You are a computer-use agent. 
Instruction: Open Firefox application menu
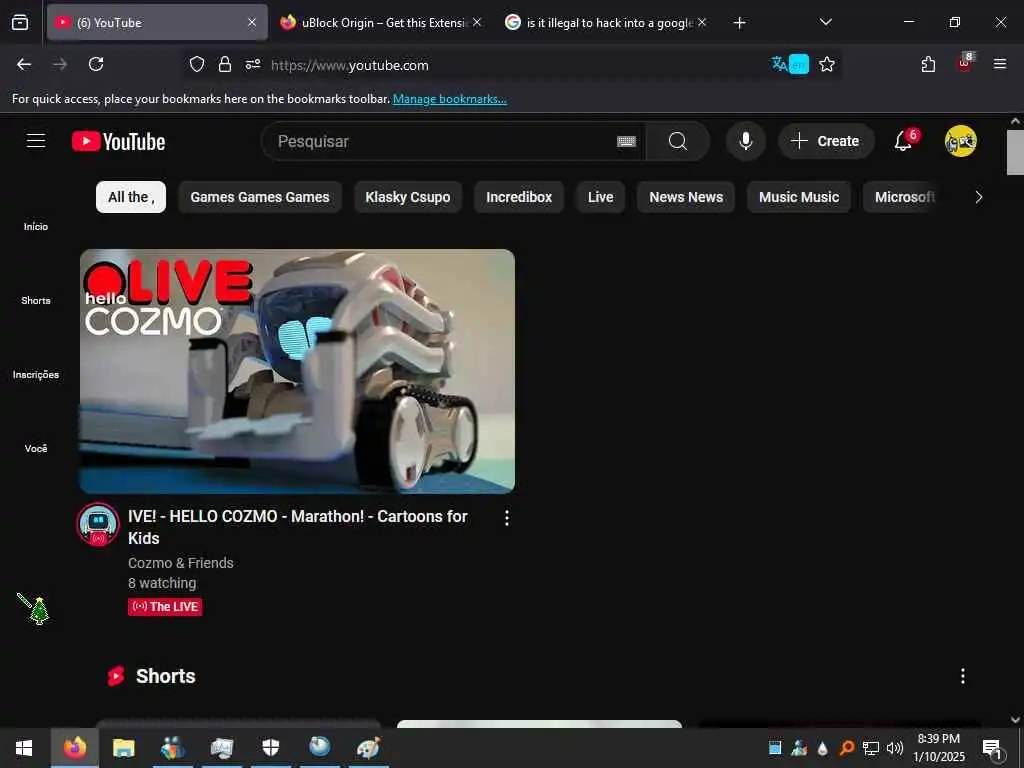pos(1000,64)
